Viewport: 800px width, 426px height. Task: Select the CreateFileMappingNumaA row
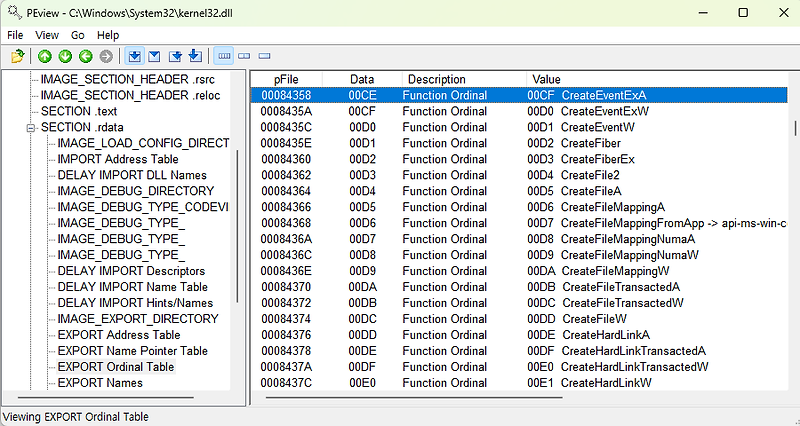pos(519,239)
